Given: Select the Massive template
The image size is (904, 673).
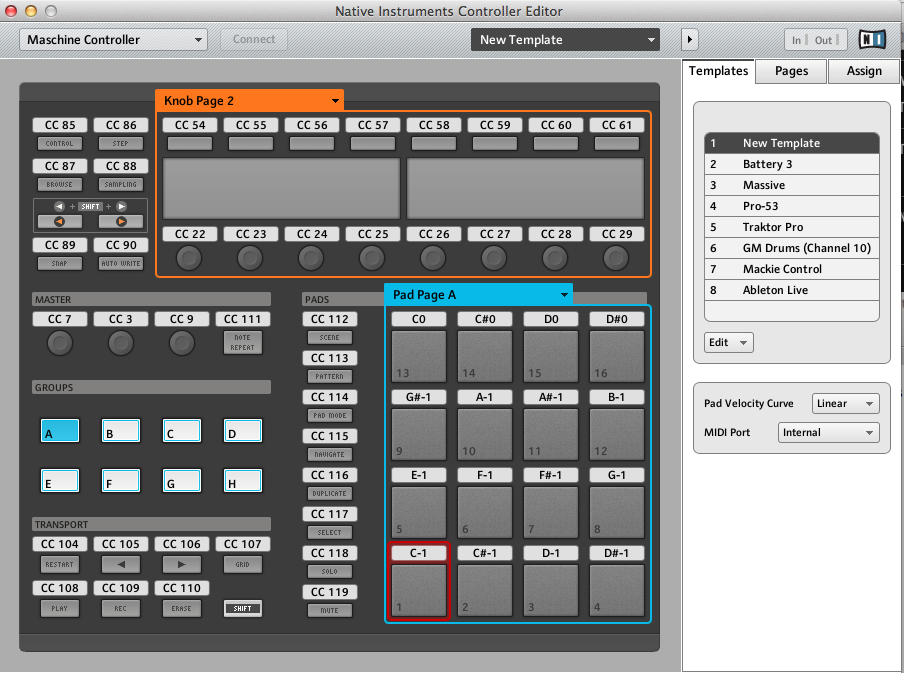Looking at the screenshot, I should (x=792, y=185).
